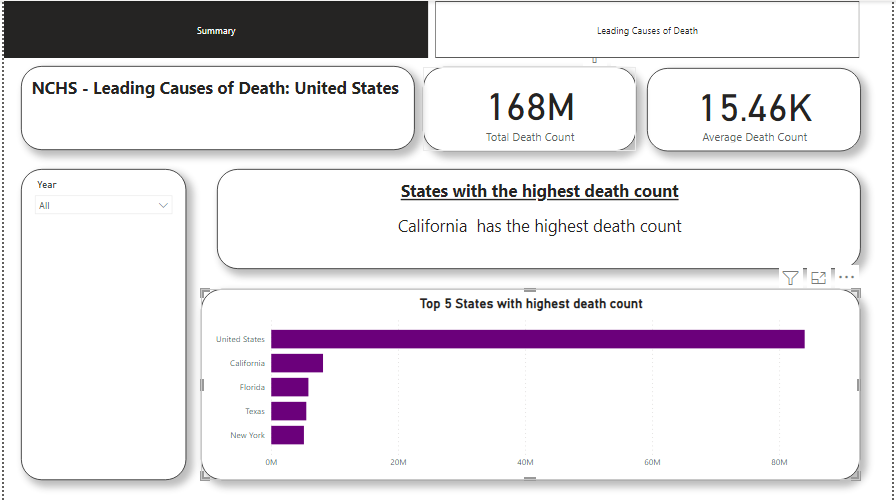Viewport: 896px width, 501px height.
Task: Click the Florida bar
Action: 289,387
